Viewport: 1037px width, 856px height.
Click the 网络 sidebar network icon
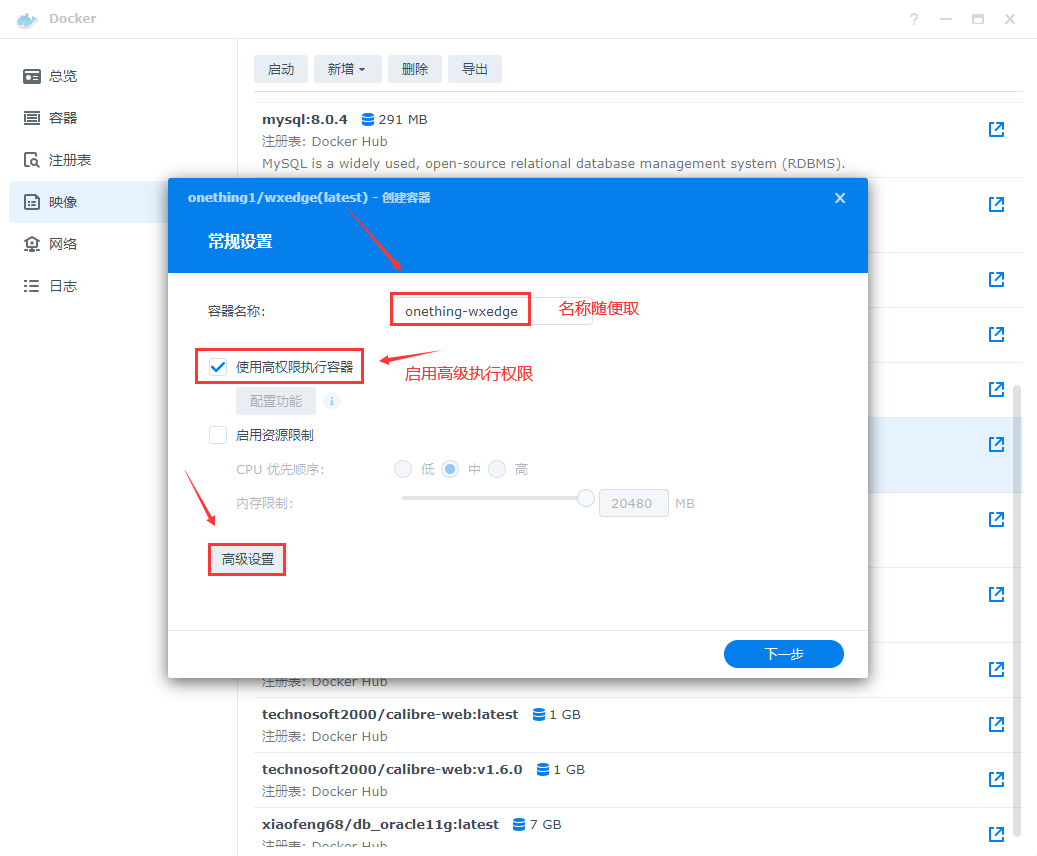coord(32,244)
